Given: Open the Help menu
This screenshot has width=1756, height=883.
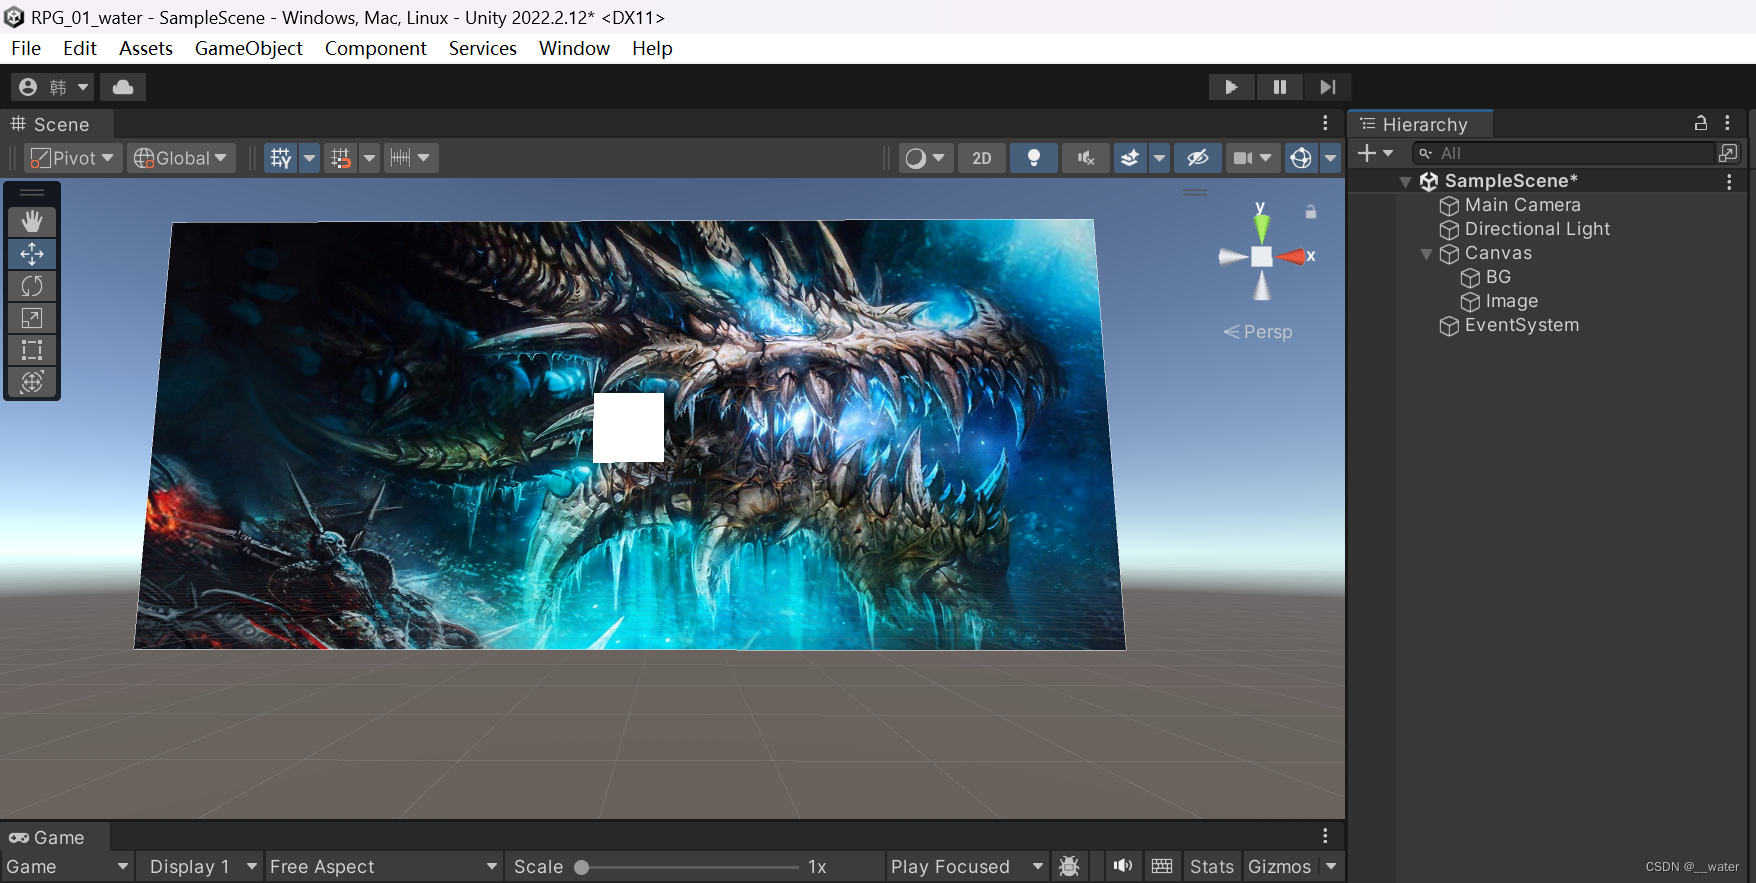Looking at the screenshot, I should click(652, 48).
